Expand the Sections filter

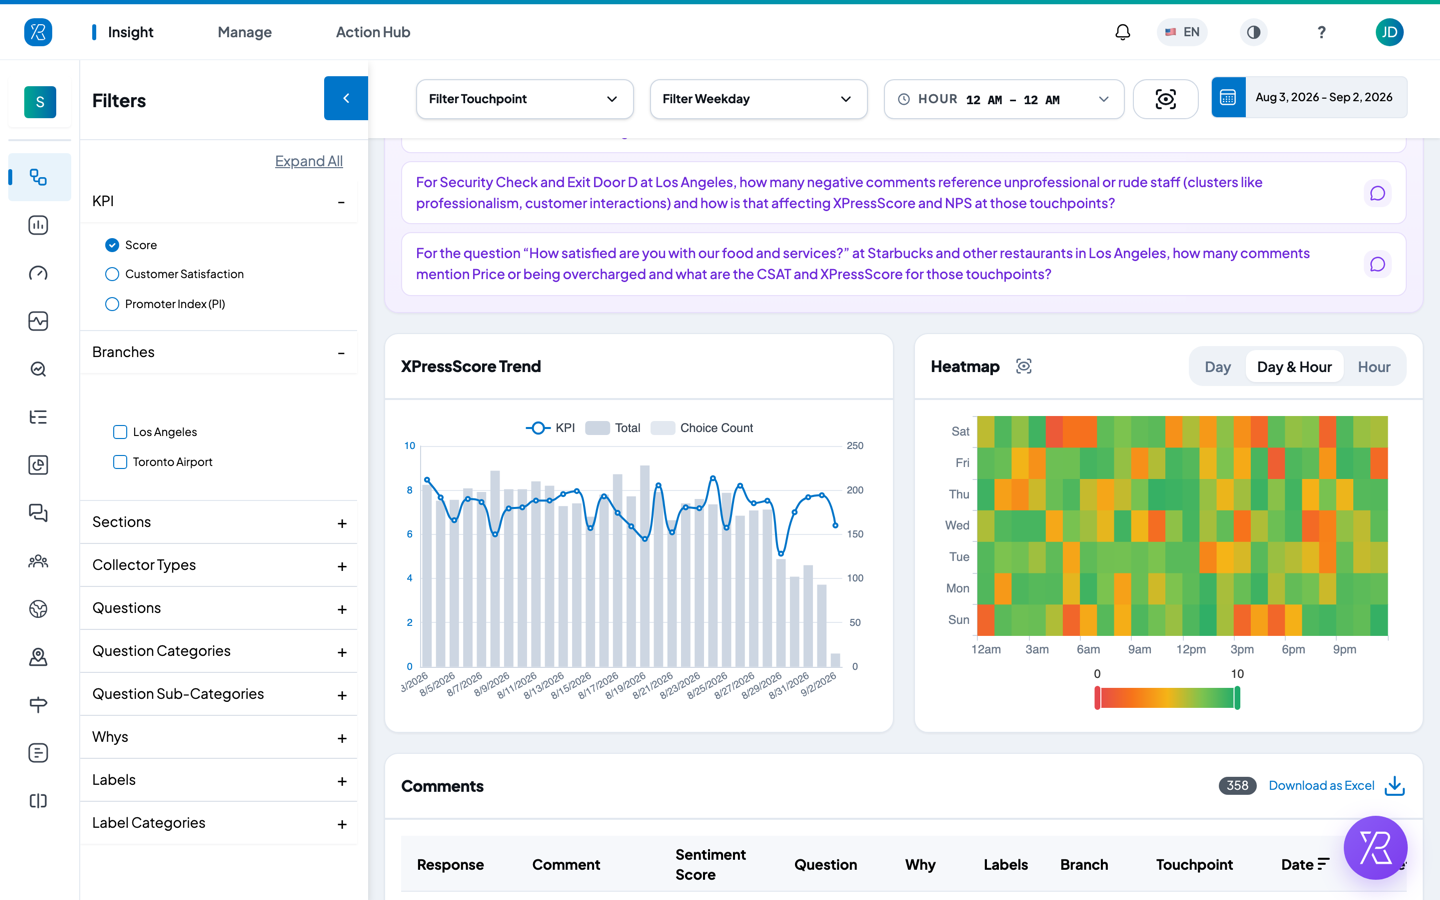click(342, 523)
